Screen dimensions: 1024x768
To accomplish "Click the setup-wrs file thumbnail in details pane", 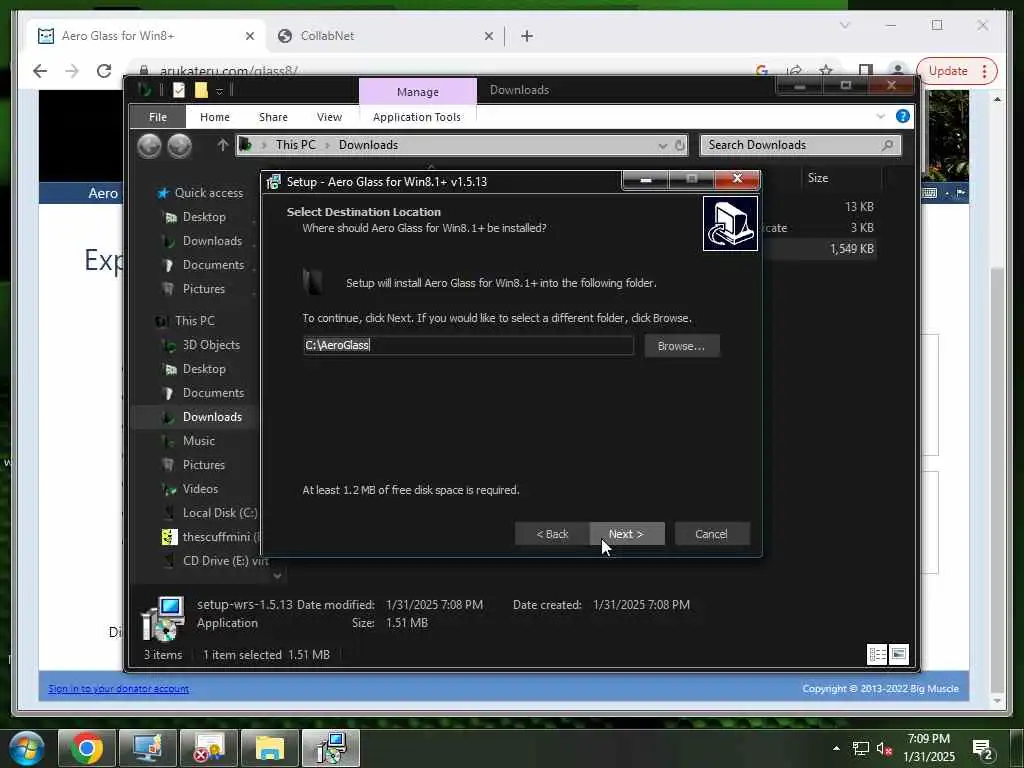I will pos(163,618).
